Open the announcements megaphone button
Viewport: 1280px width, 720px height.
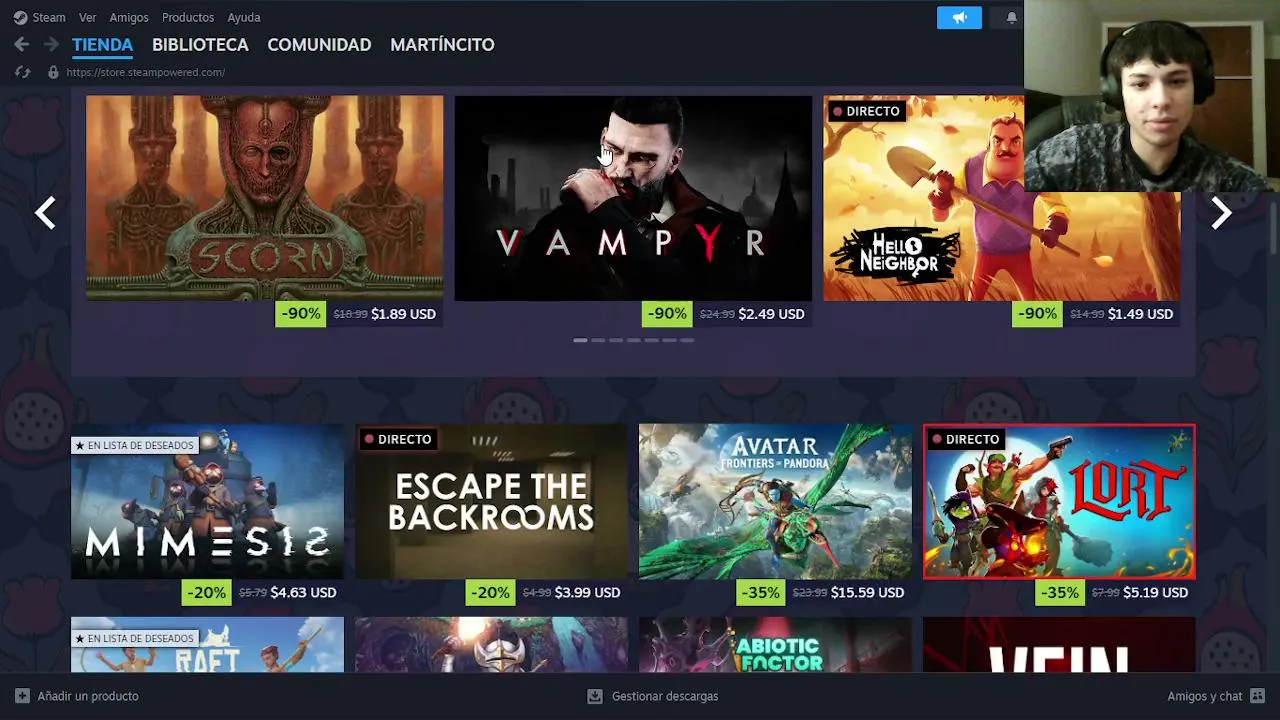coord(959,17)
